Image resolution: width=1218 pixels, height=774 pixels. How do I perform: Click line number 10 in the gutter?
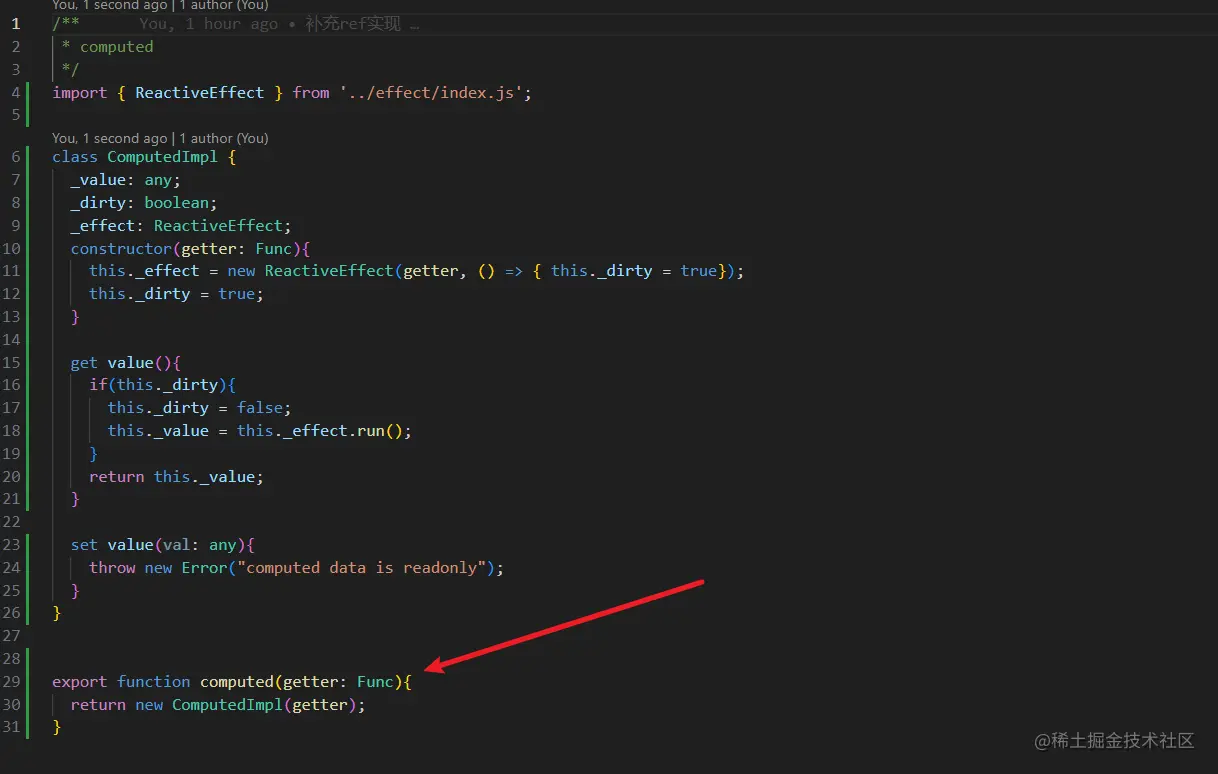pyautogui.click(x=11, y=248)
